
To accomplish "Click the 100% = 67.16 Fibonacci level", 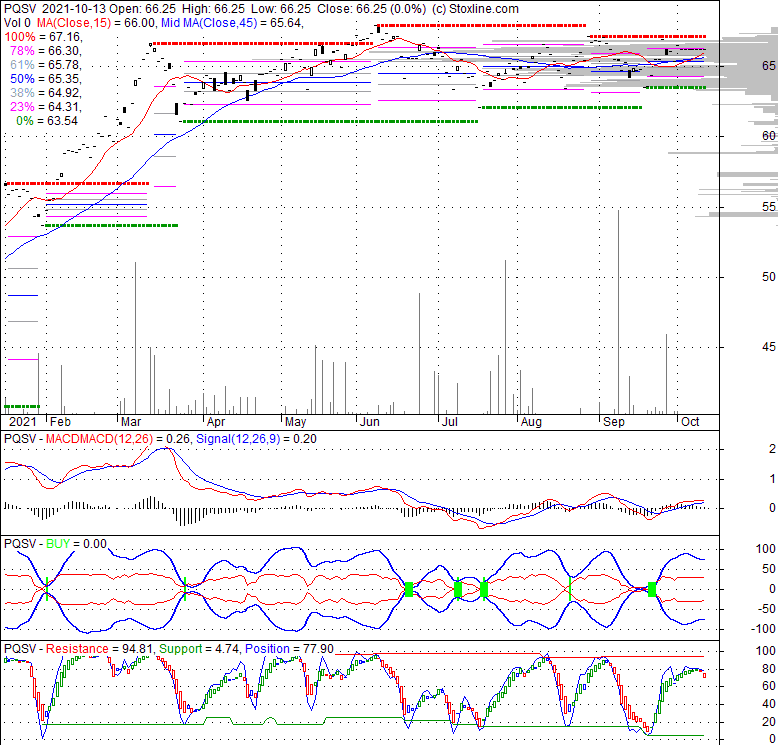I will tap(43, 37).
